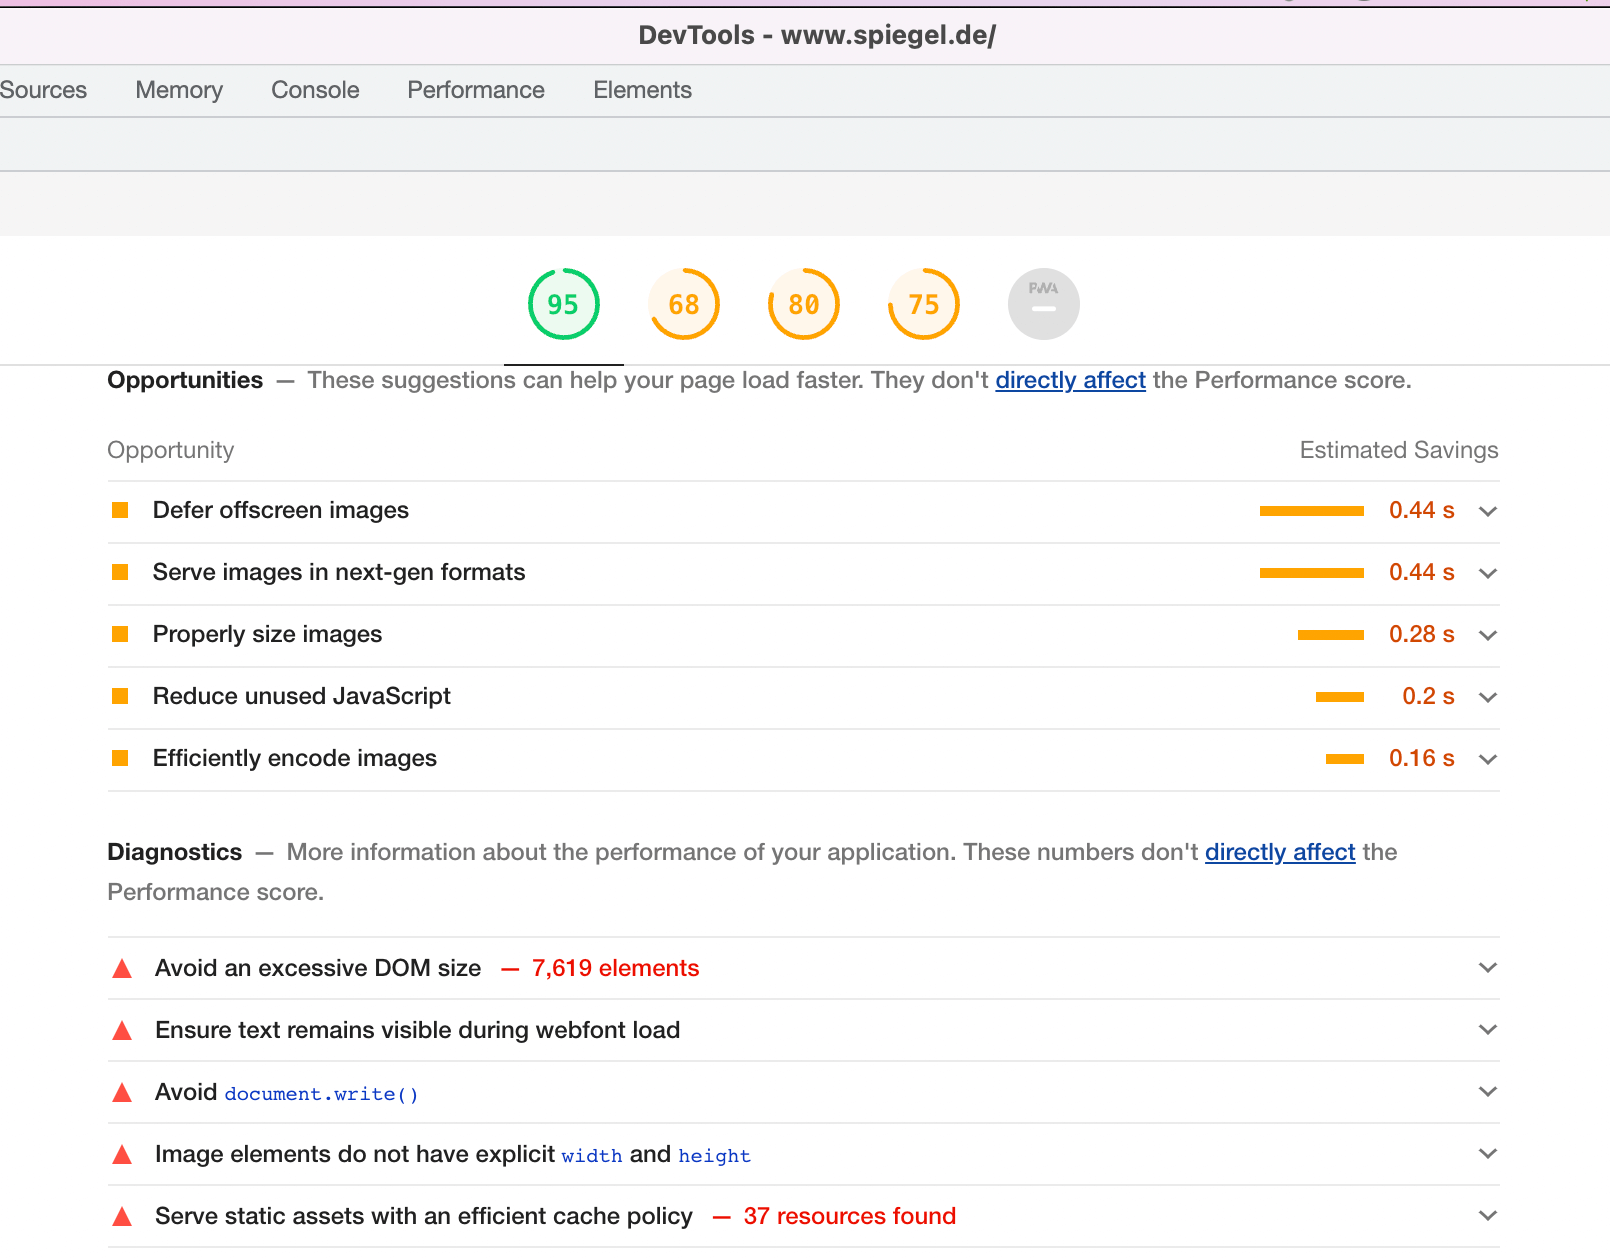Click the 0.16 s estimated savings value
The width and height of the screenshot is (1610, 1258).
(x=1421, y=758)
